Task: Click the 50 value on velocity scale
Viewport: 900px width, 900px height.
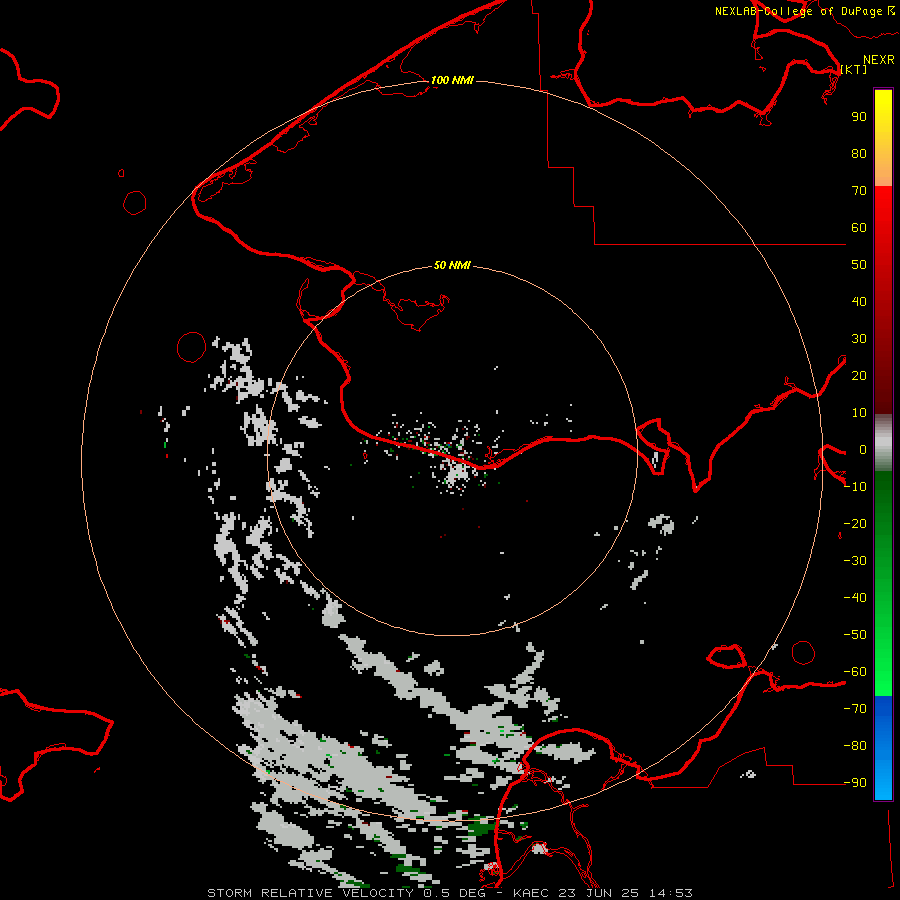Action: tap(859, 265)
